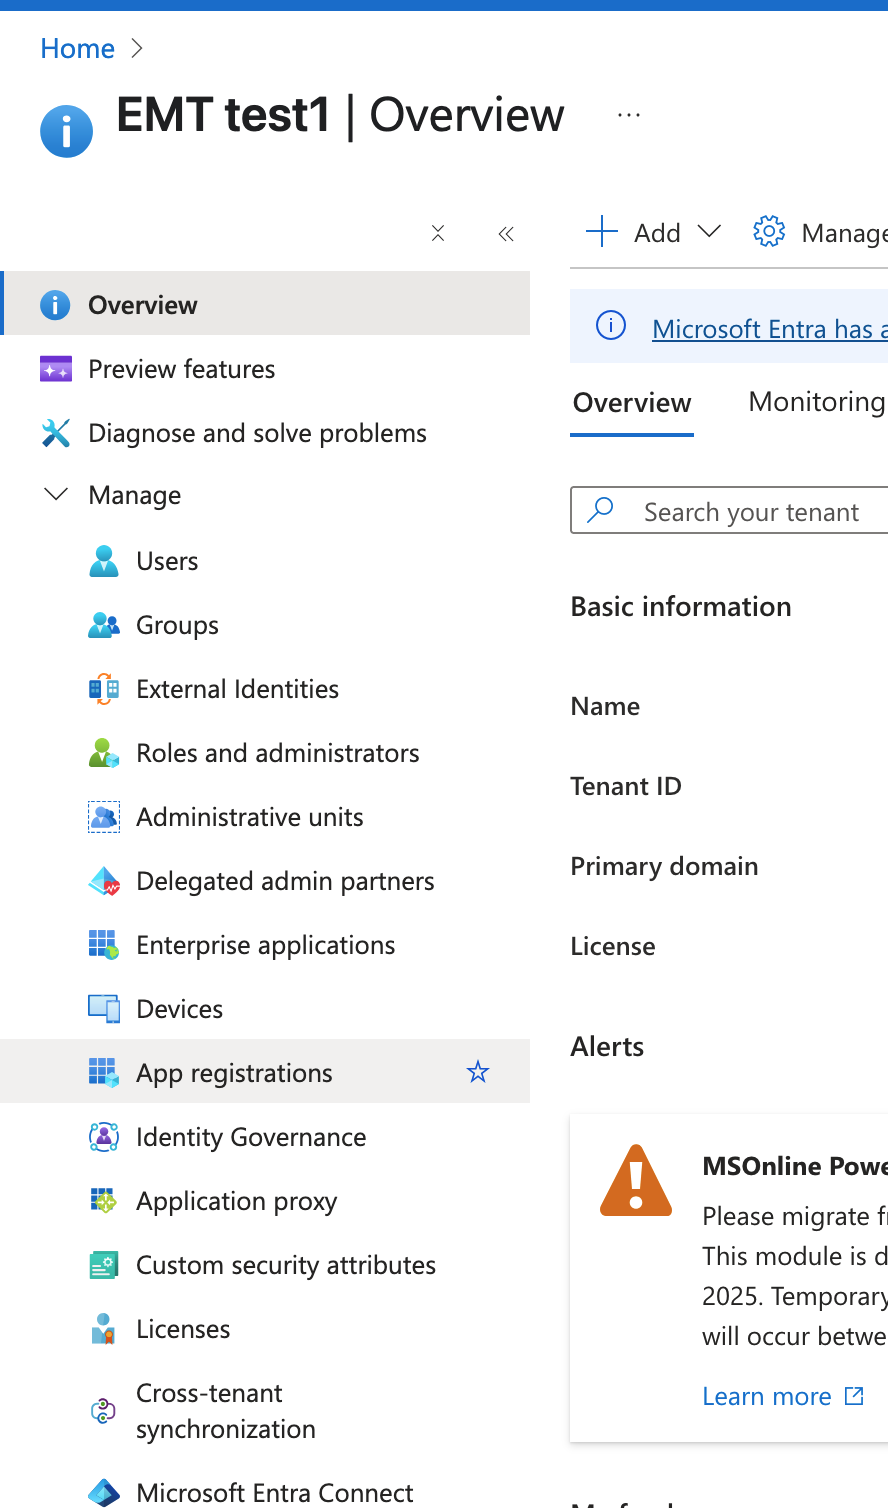Click the Primary domain label
This screenshot has height=1508, width=888.
coord(664,866)
